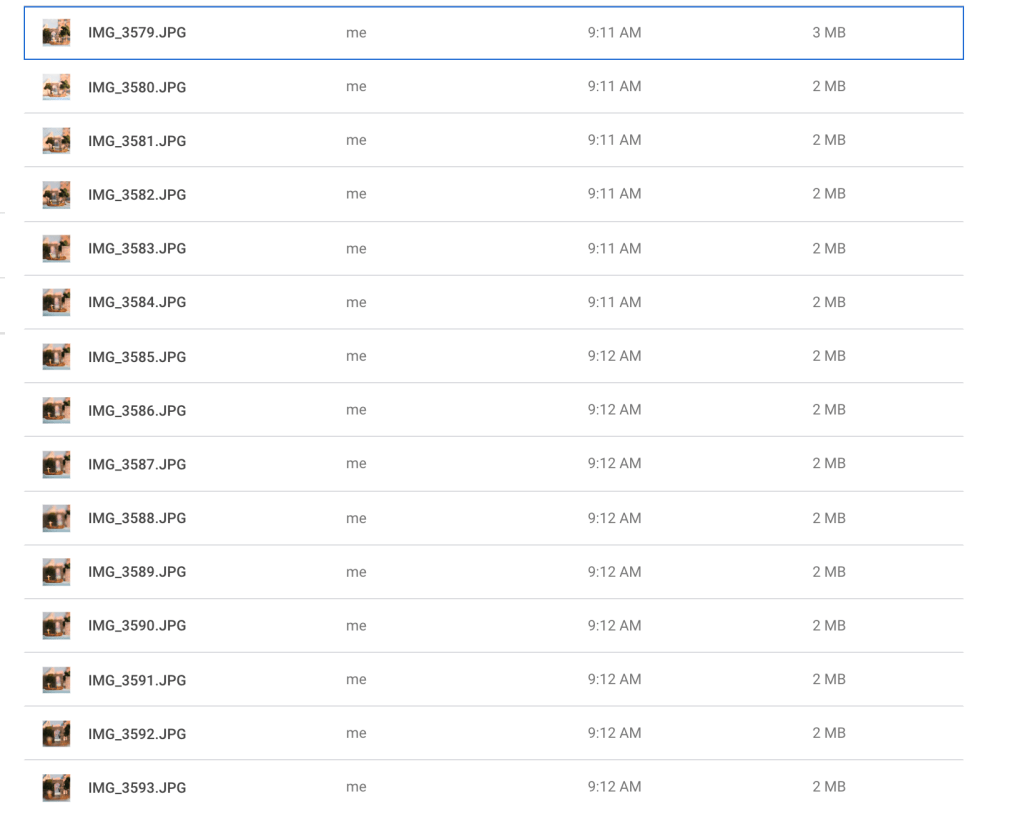Click owner 'me' in the IMG_3579.JPG row

[356, 33]
